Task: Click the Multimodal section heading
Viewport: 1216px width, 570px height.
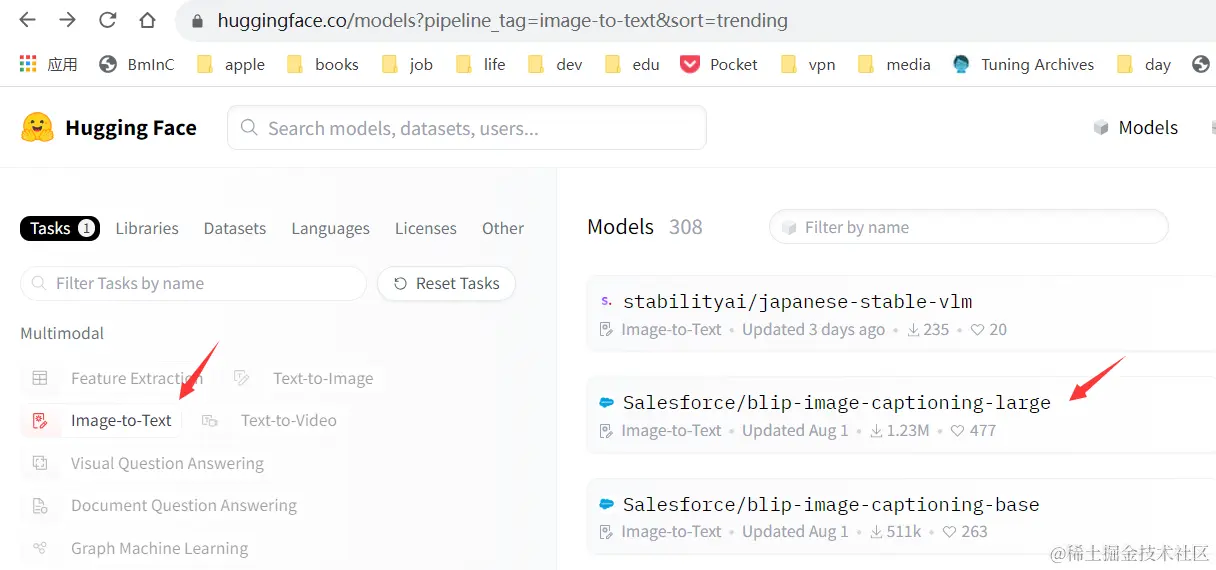Action: coord(62,333)
